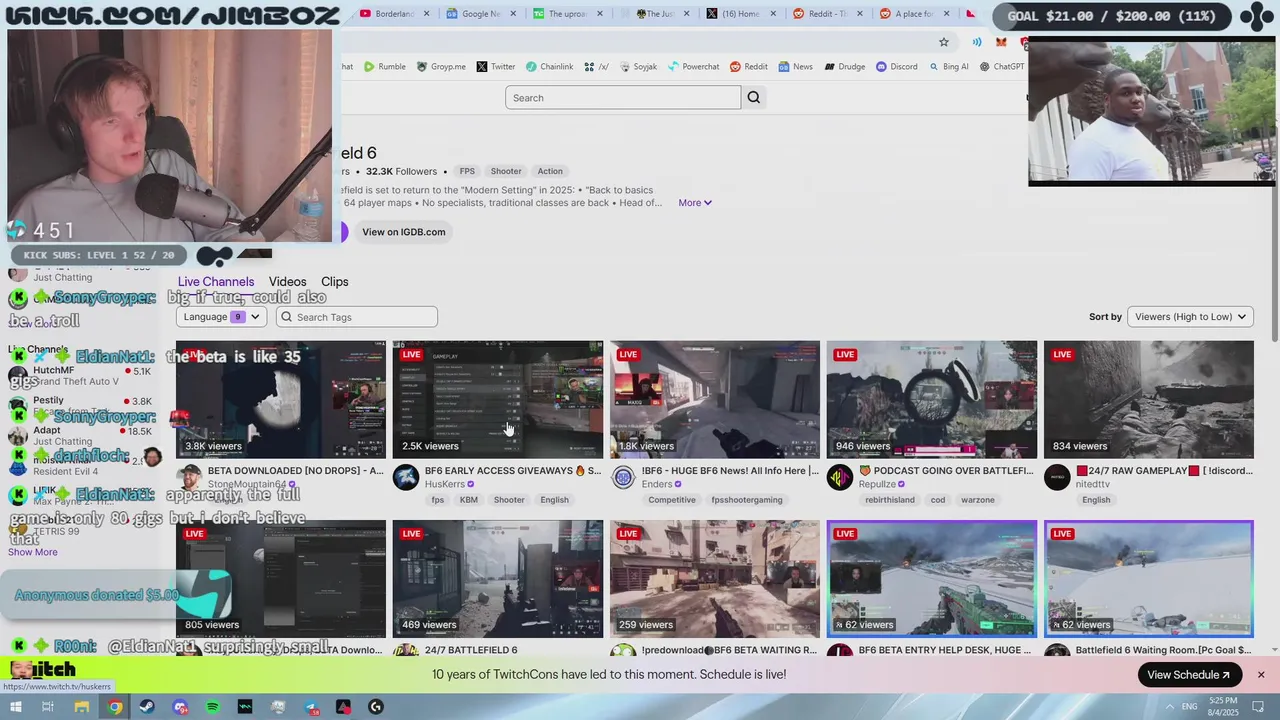The height and width of the screenshot is (720, 1280).
Task: Switch to the (16) Home X tab
Action: coord(740,14)
